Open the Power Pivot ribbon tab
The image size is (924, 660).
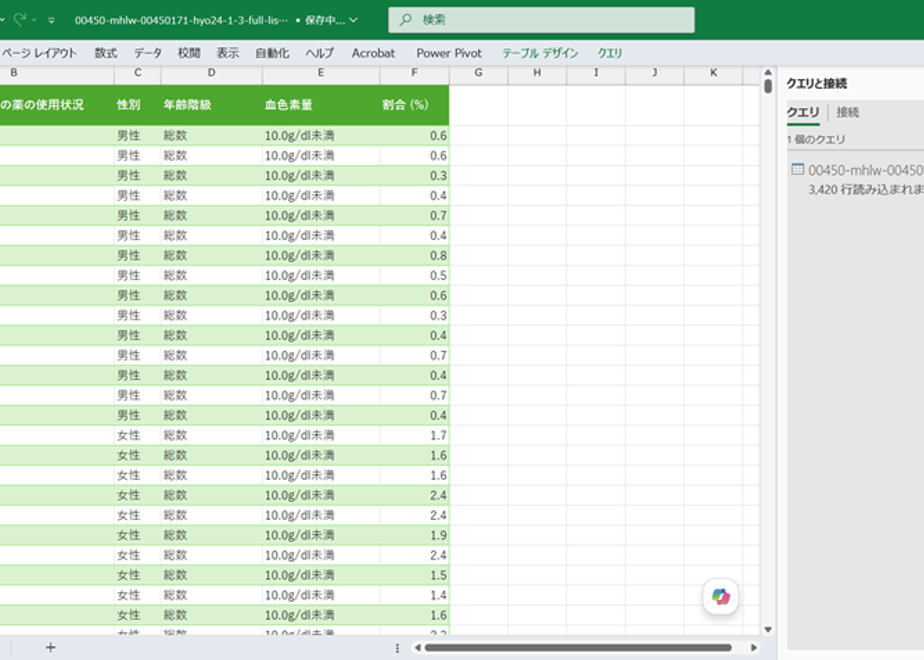(x=449, y=53)
